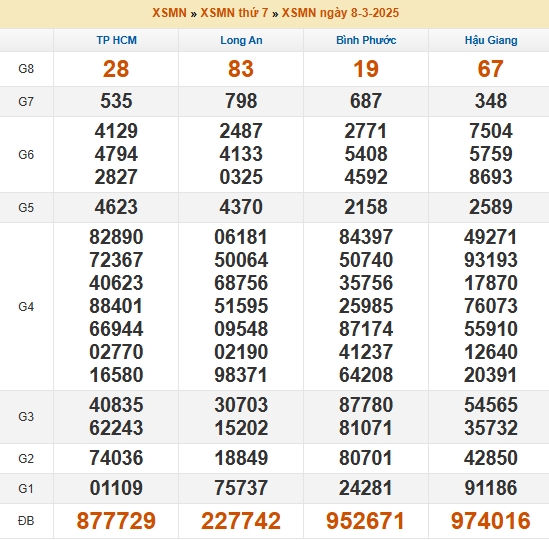Select the G4 row label

[x=26, y=307]
